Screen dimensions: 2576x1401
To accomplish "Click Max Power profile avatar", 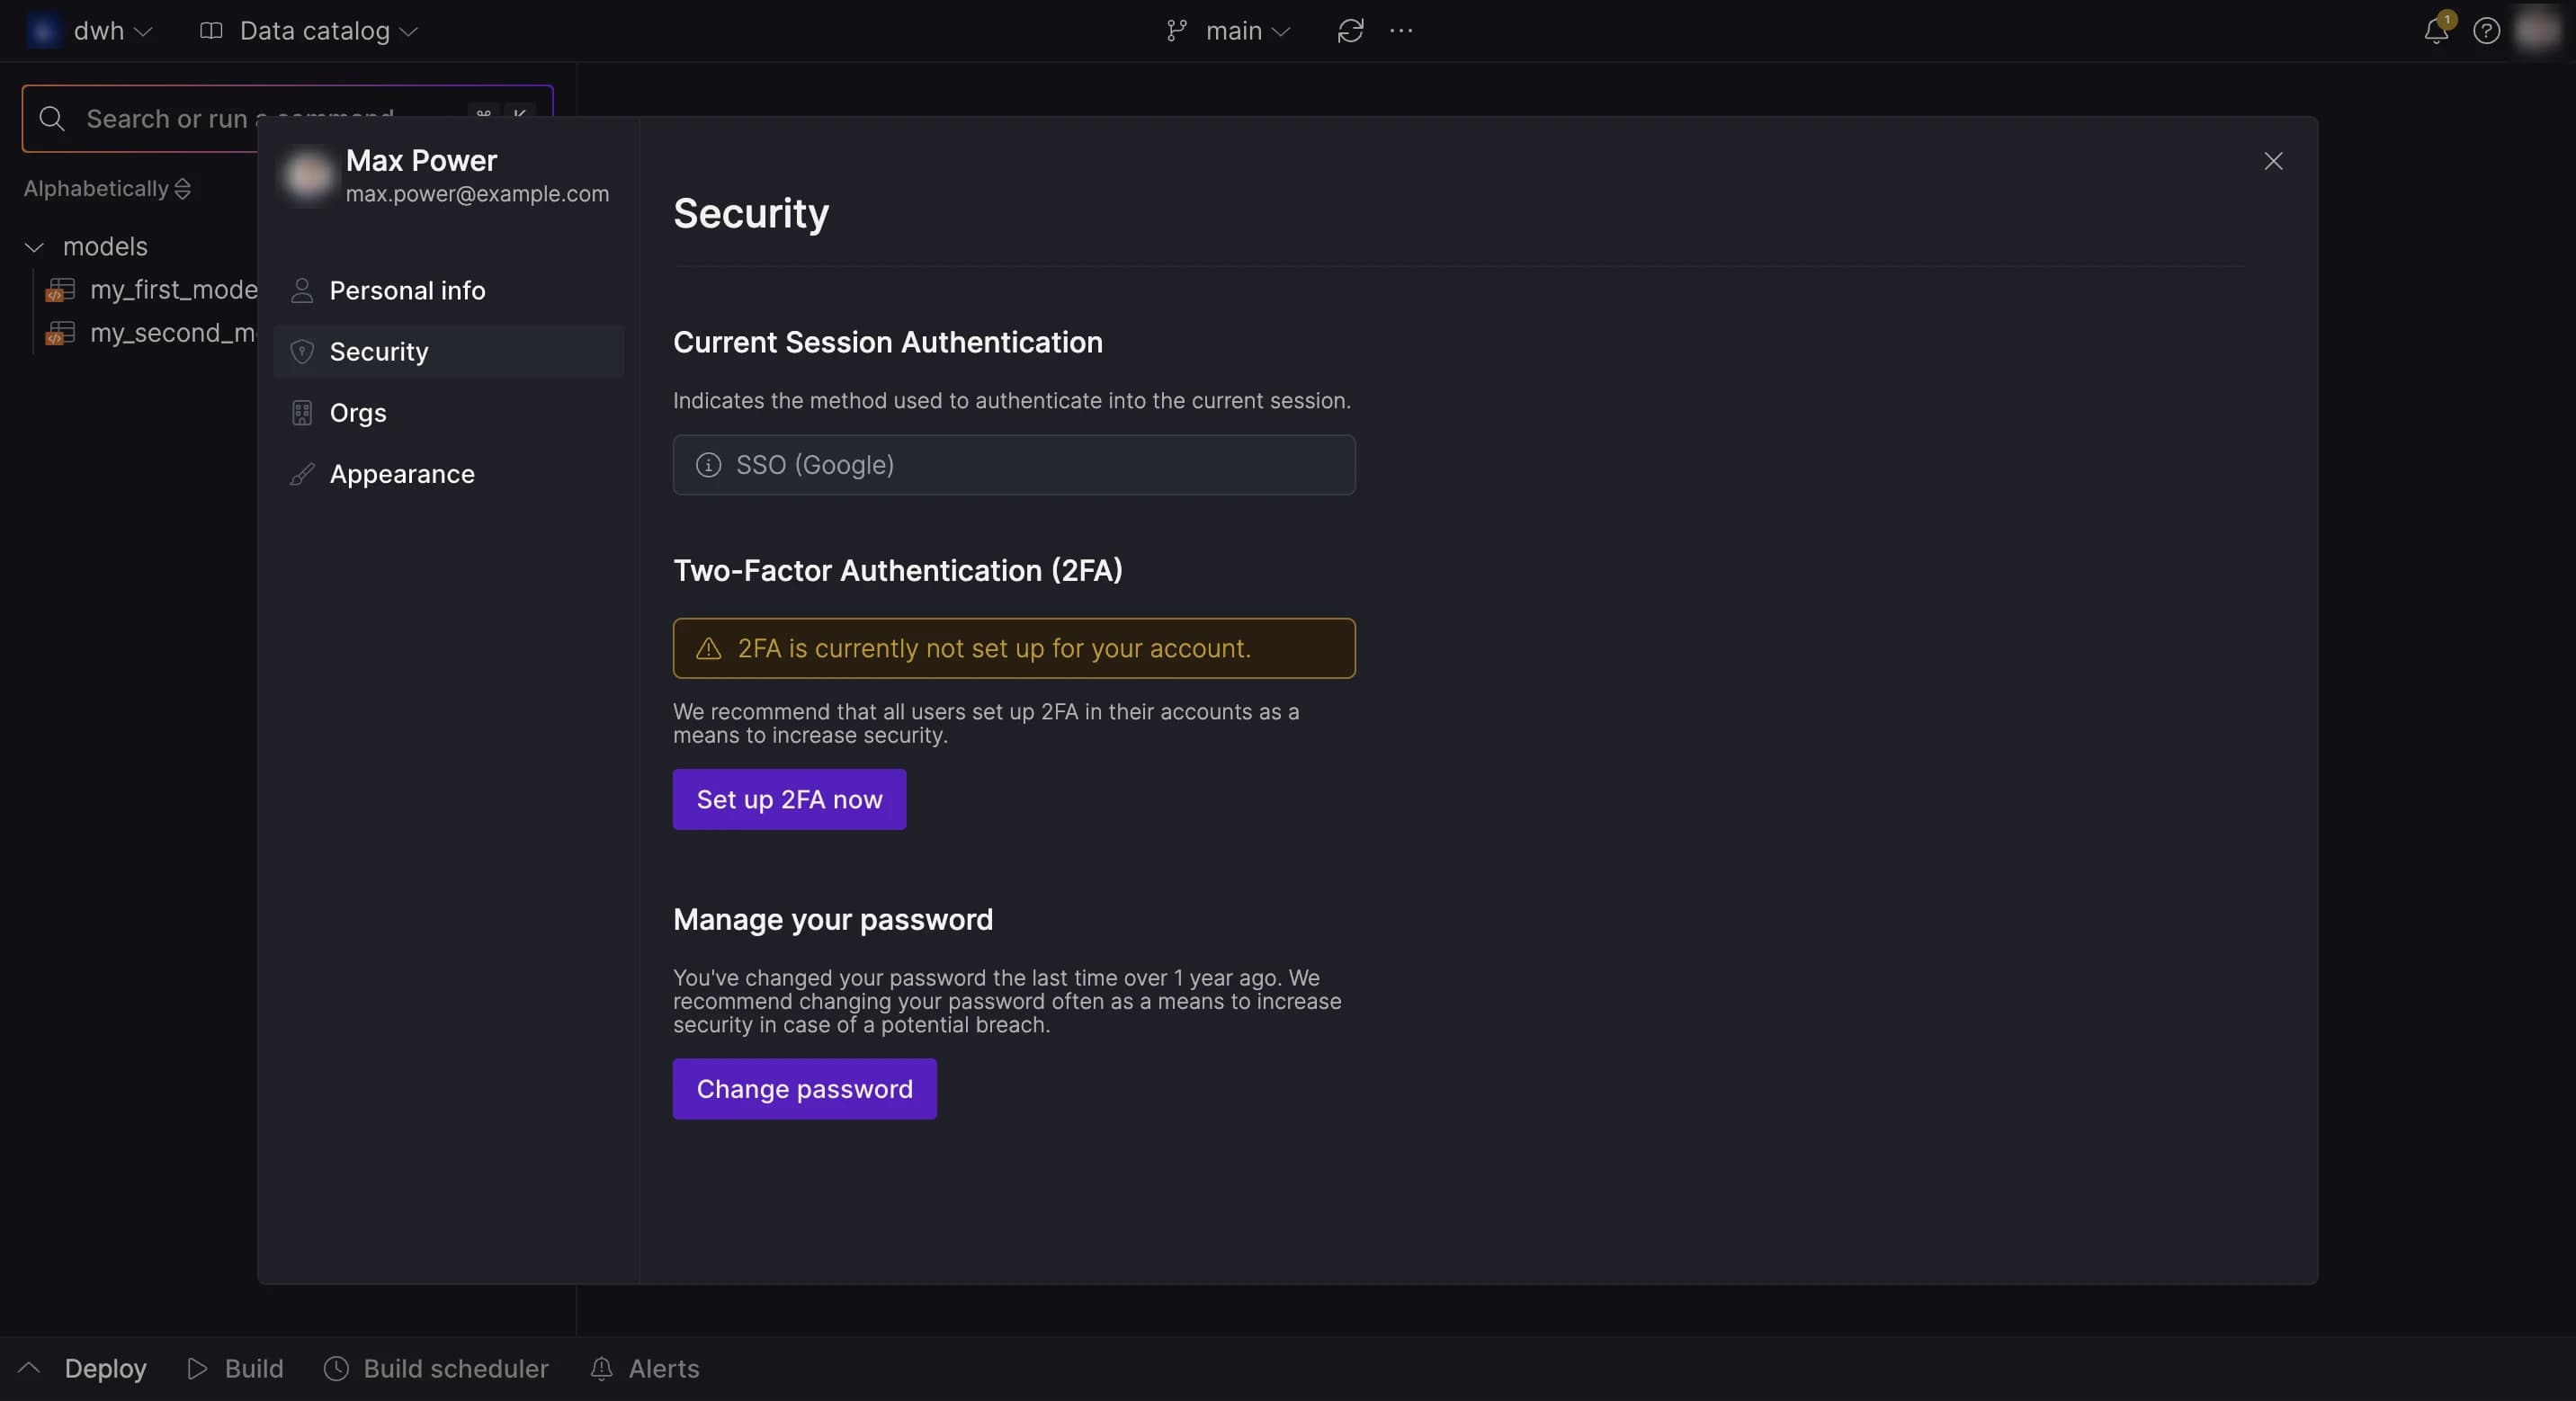I will pos(308,176).
